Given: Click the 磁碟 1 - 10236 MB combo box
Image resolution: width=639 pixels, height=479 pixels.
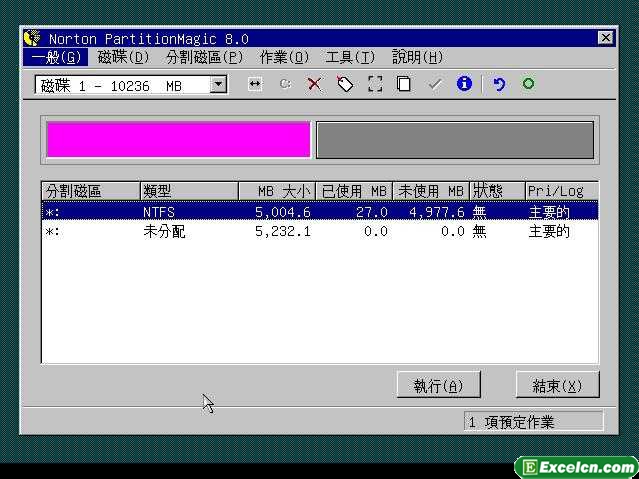Looking at the screenshot, I should coord(131,85).
